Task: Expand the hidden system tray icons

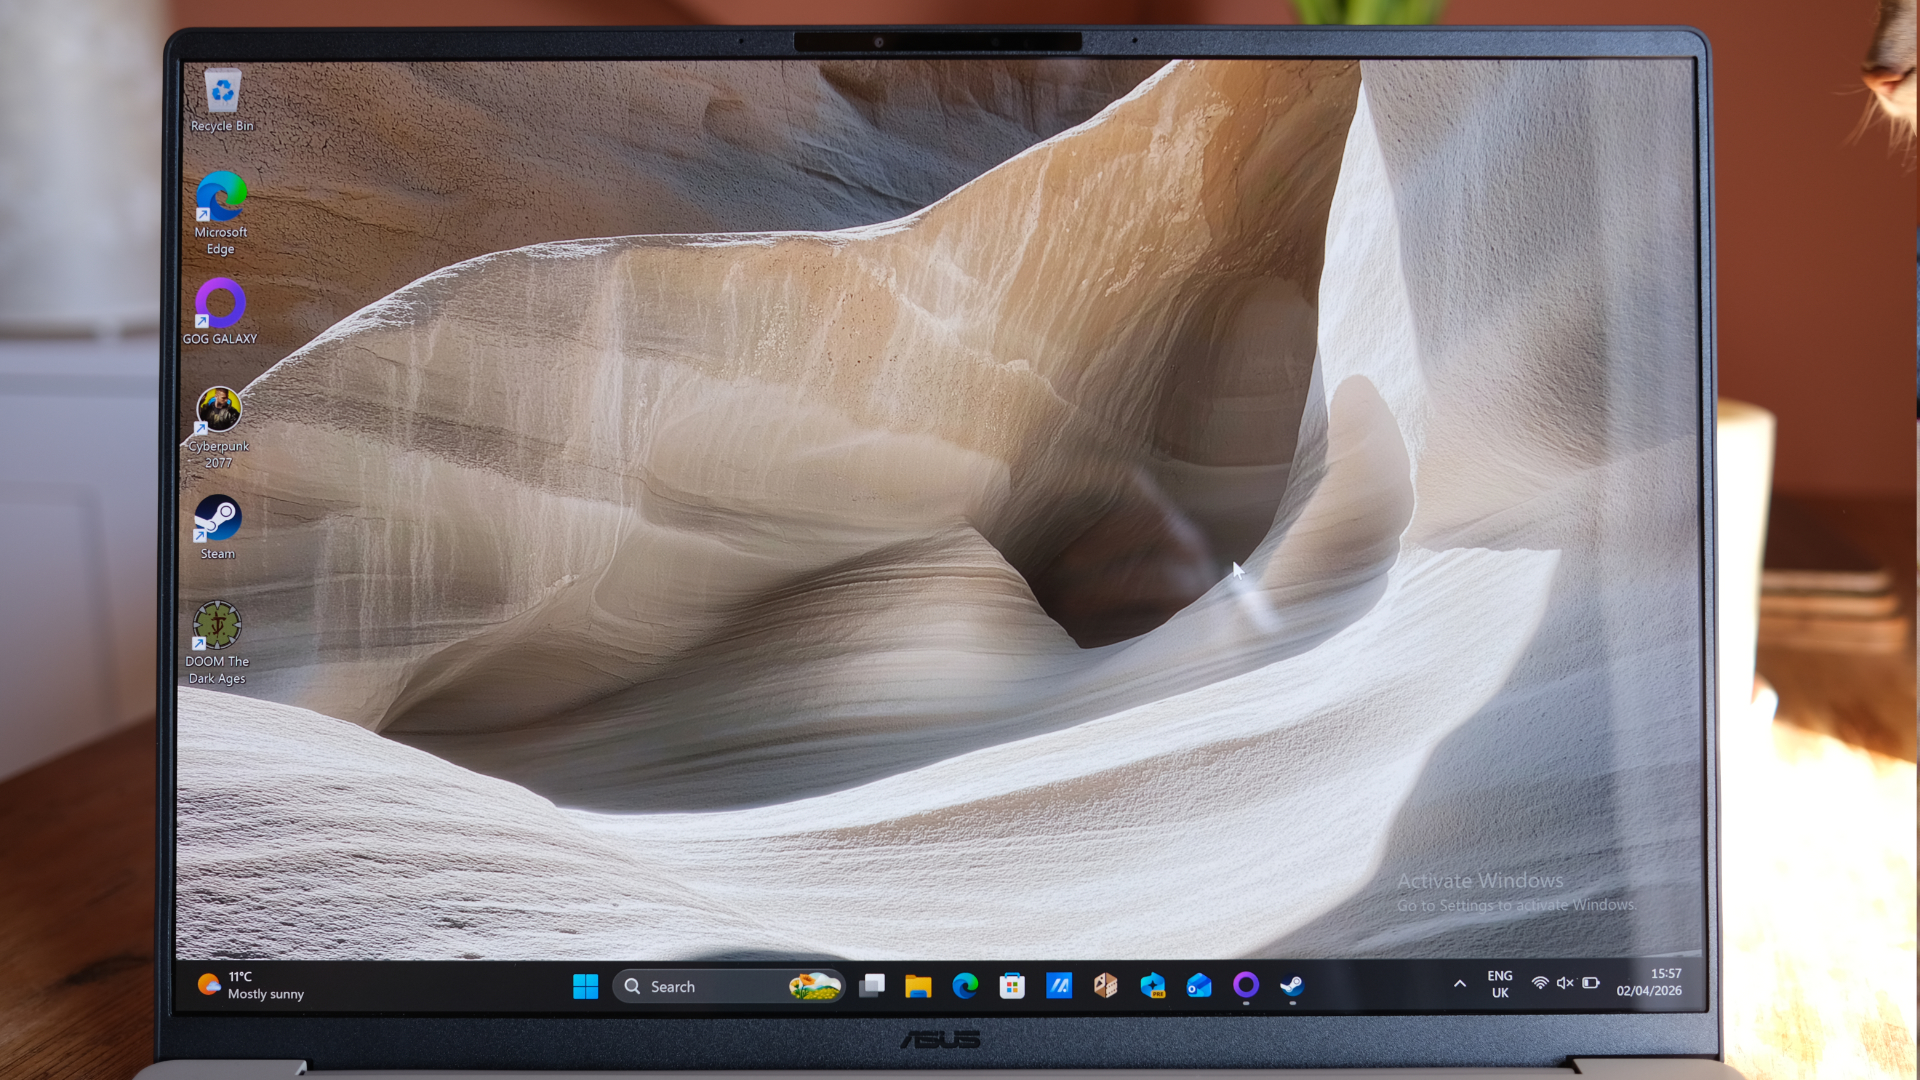Action: pos(1460,984)
